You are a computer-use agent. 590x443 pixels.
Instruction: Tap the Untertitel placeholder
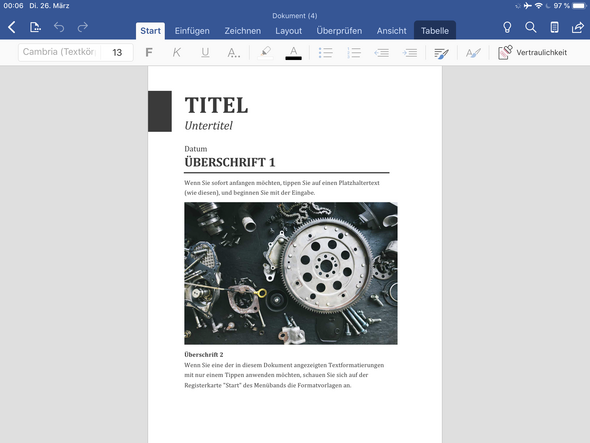[x=208, y=126]
